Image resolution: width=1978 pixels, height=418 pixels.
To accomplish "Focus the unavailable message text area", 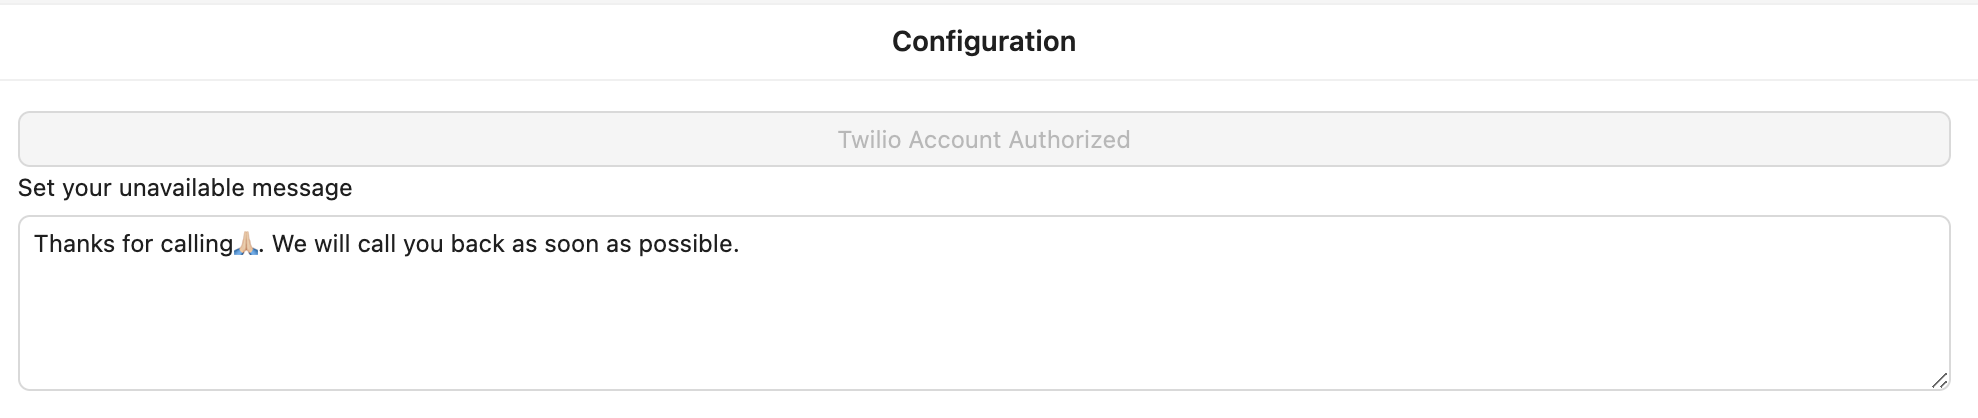I will (984, 310).
